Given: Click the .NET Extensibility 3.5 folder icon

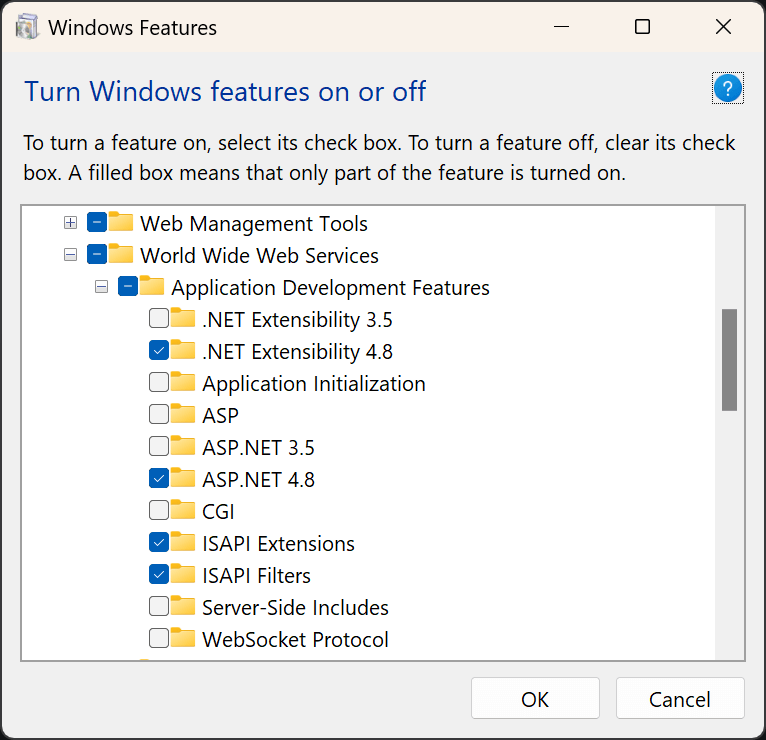Looking at the screenshot, I should pos(183,317).
